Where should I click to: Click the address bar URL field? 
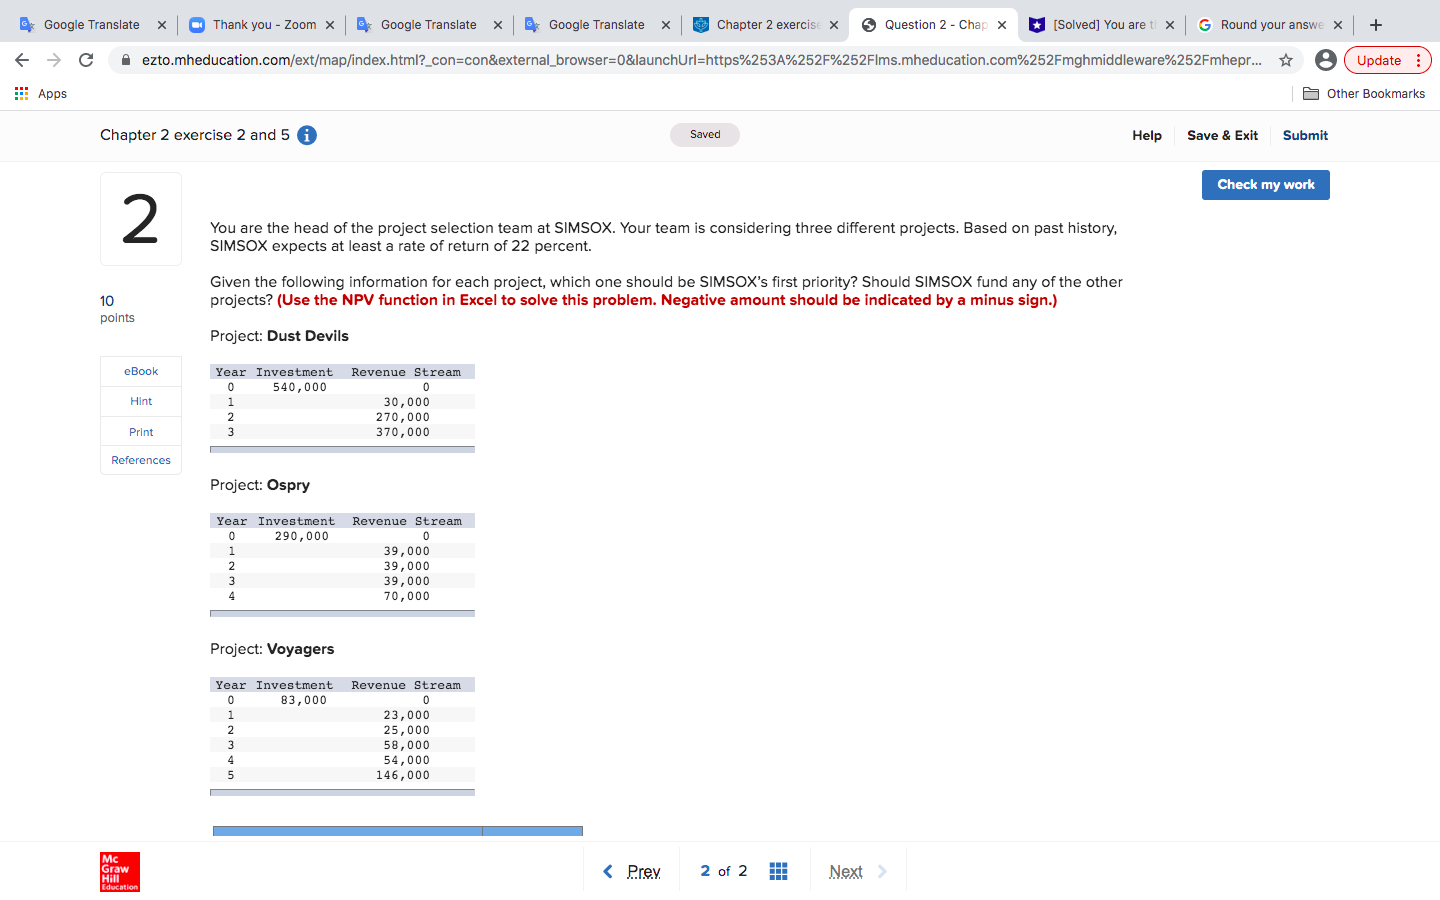(700, 60)
